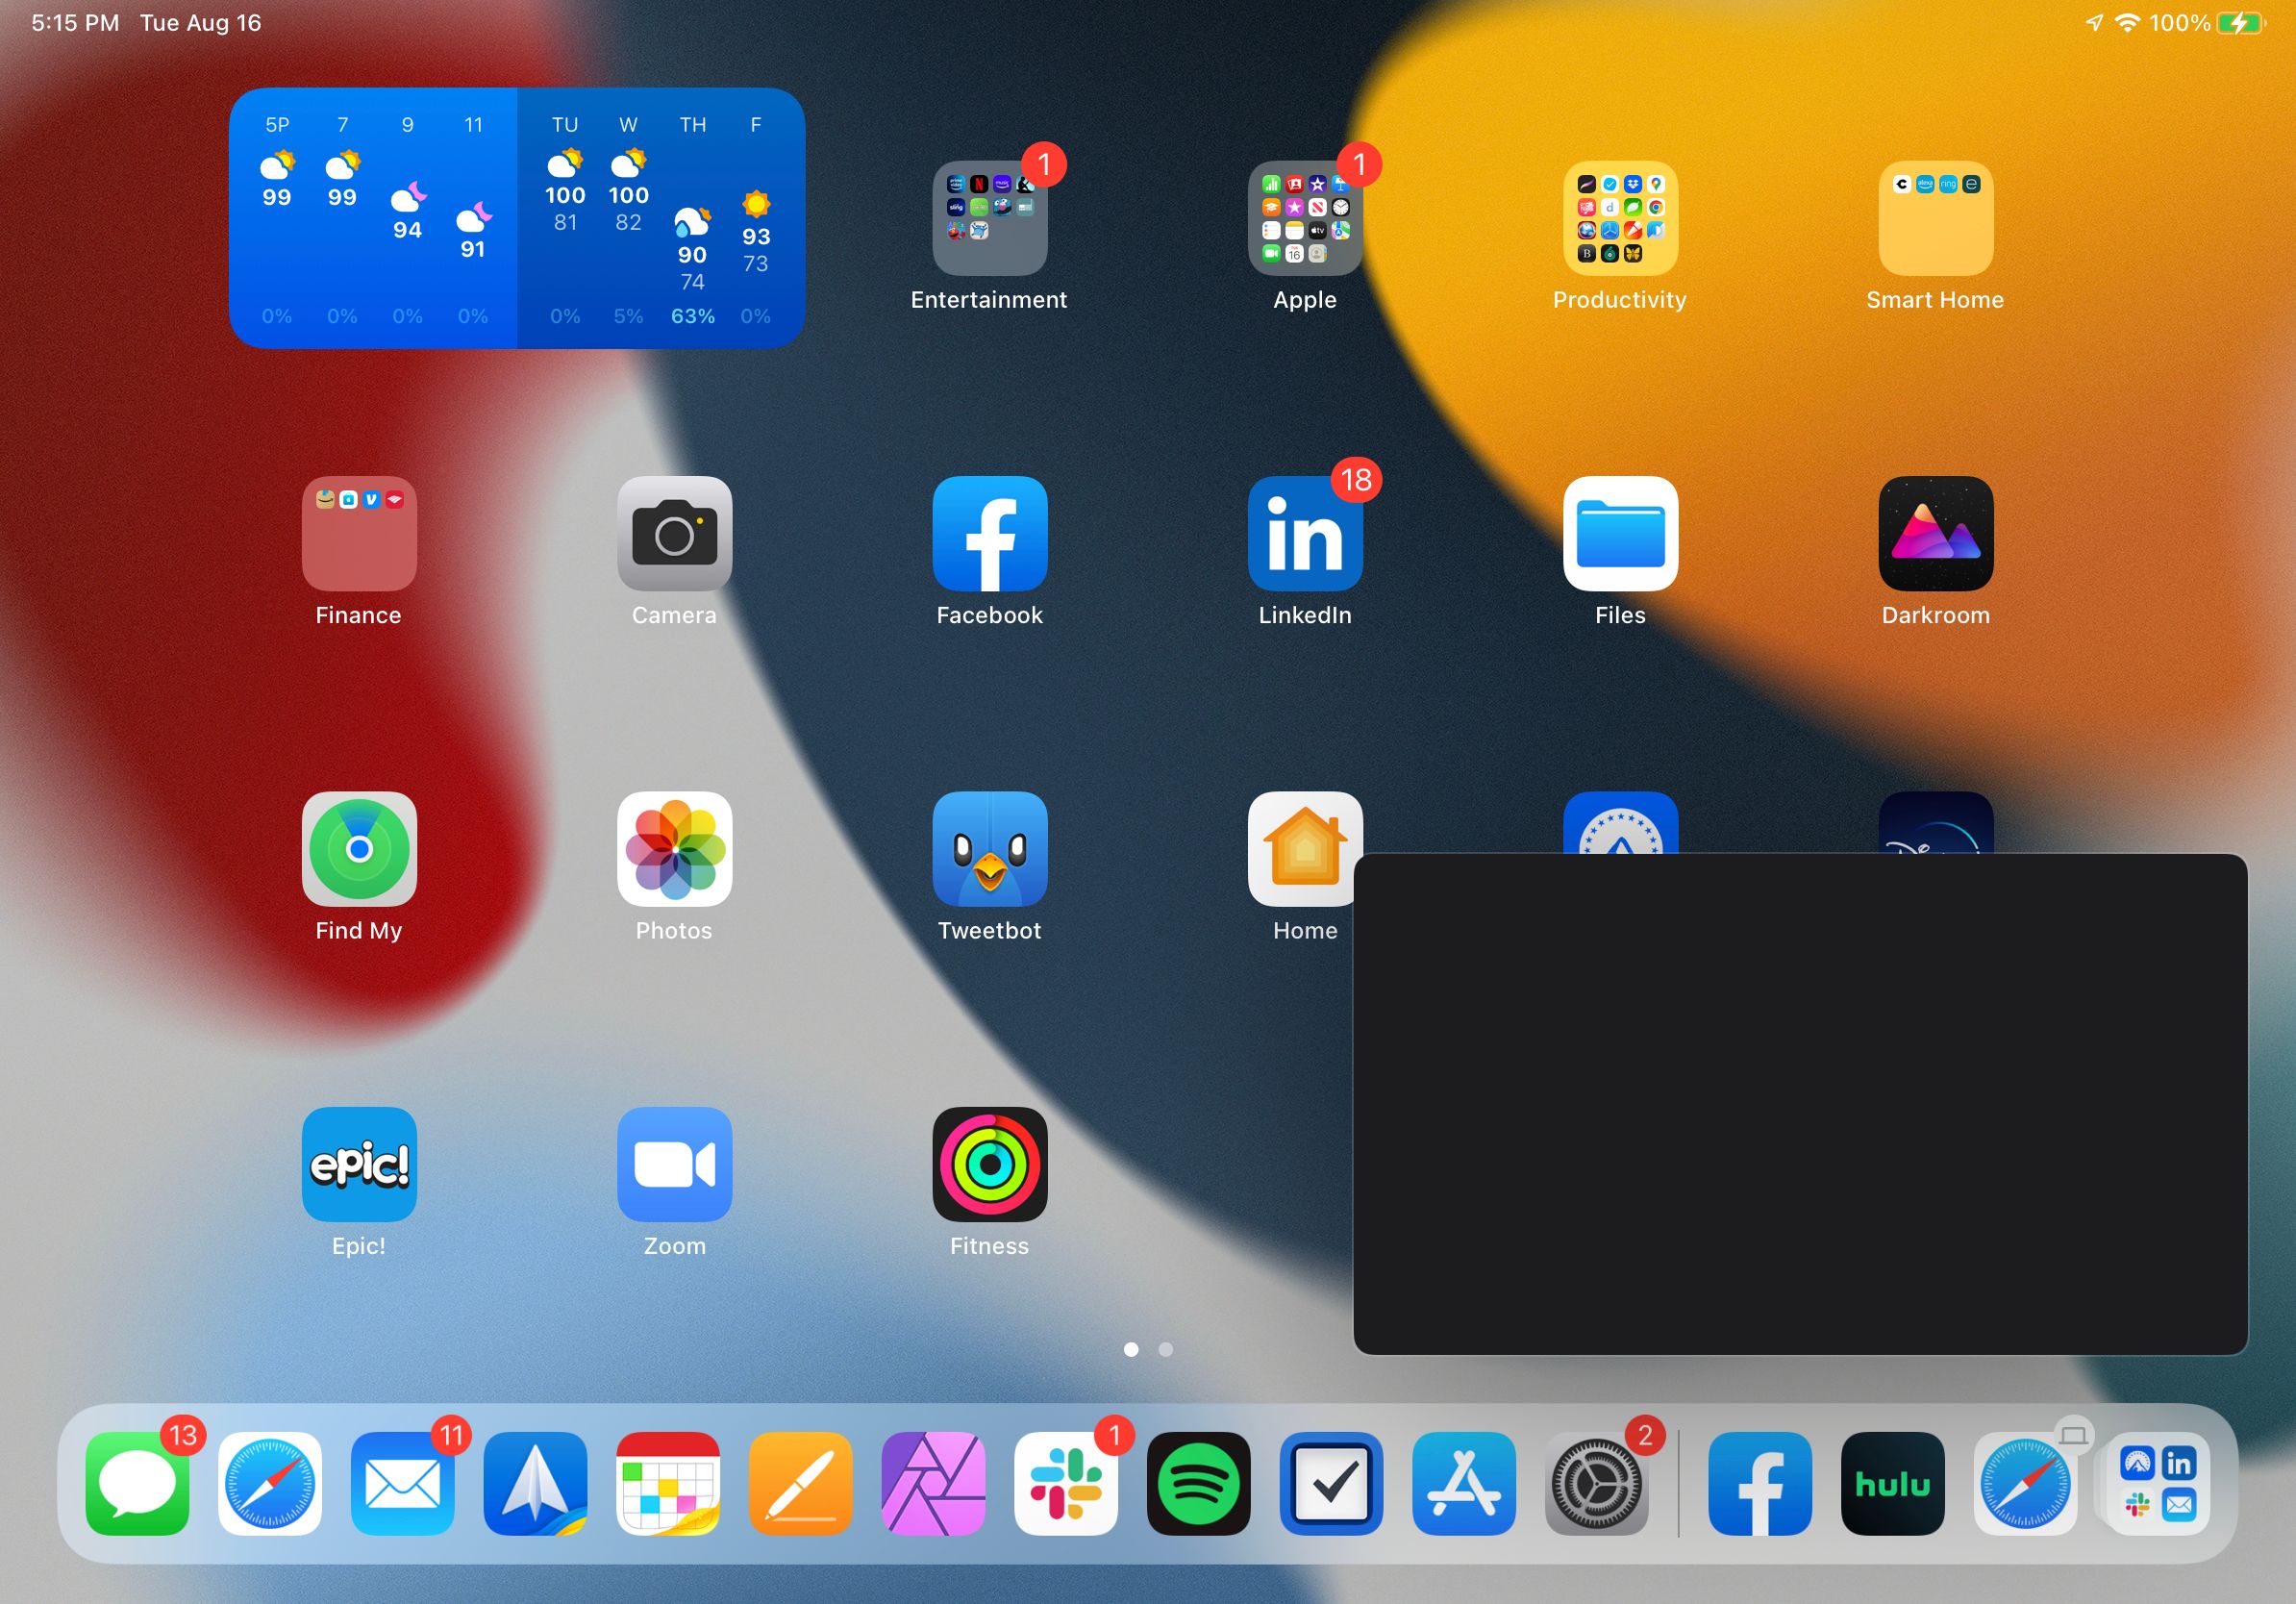2296x1604 pixels.
Task: Launch Affinity Photo from dock
Action: (933, 1483)
